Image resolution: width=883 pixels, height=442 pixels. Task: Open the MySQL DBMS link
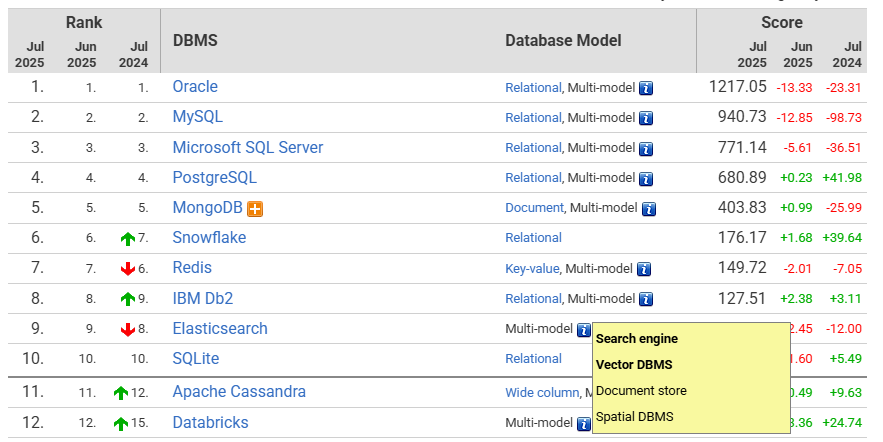click(x=198, y=117)
